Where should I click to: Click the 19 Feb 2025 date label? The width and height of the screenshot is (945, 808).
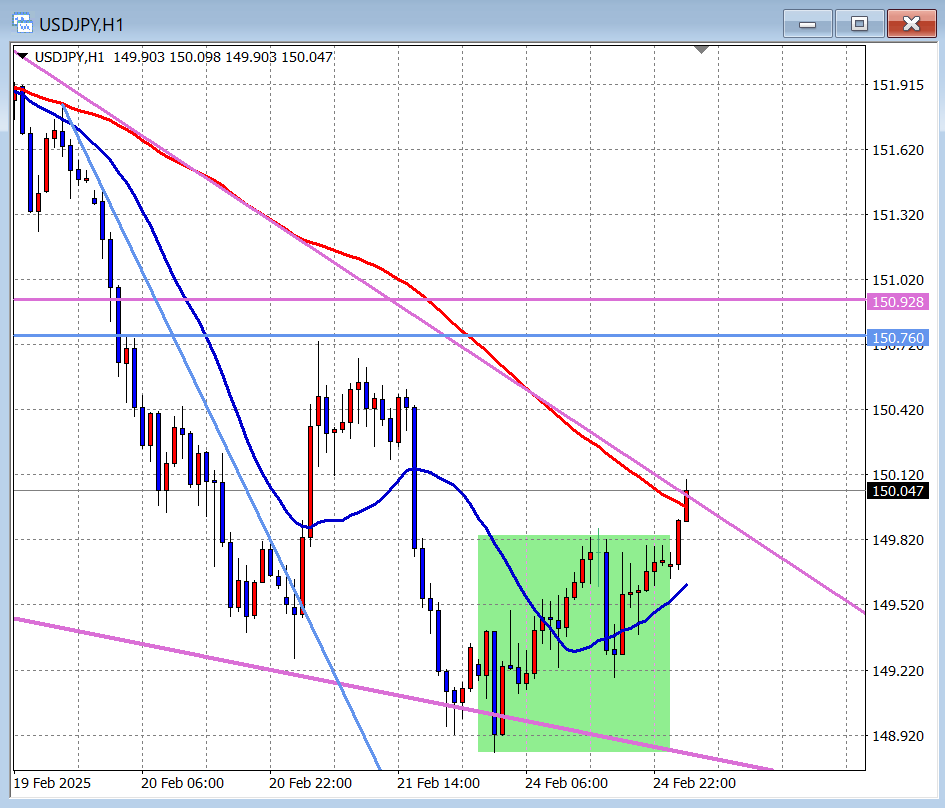[55, 783]
